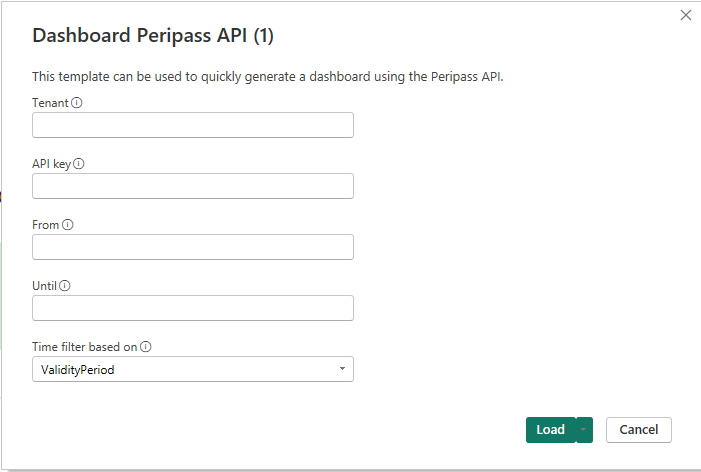Show info for Time filter based on
Viewport: 701px width, 472px height.
[x=146, y=347]
